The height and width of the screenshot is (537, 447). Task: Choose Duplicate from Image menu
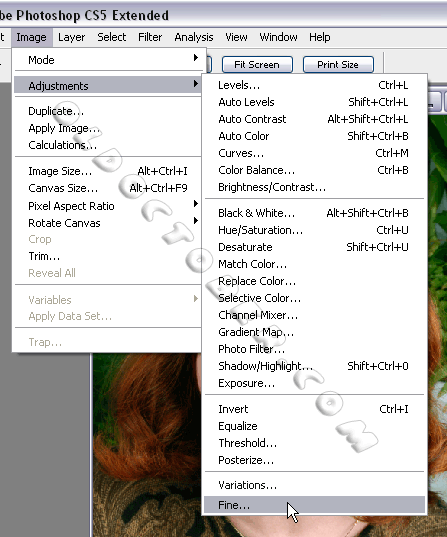(108, 111)
